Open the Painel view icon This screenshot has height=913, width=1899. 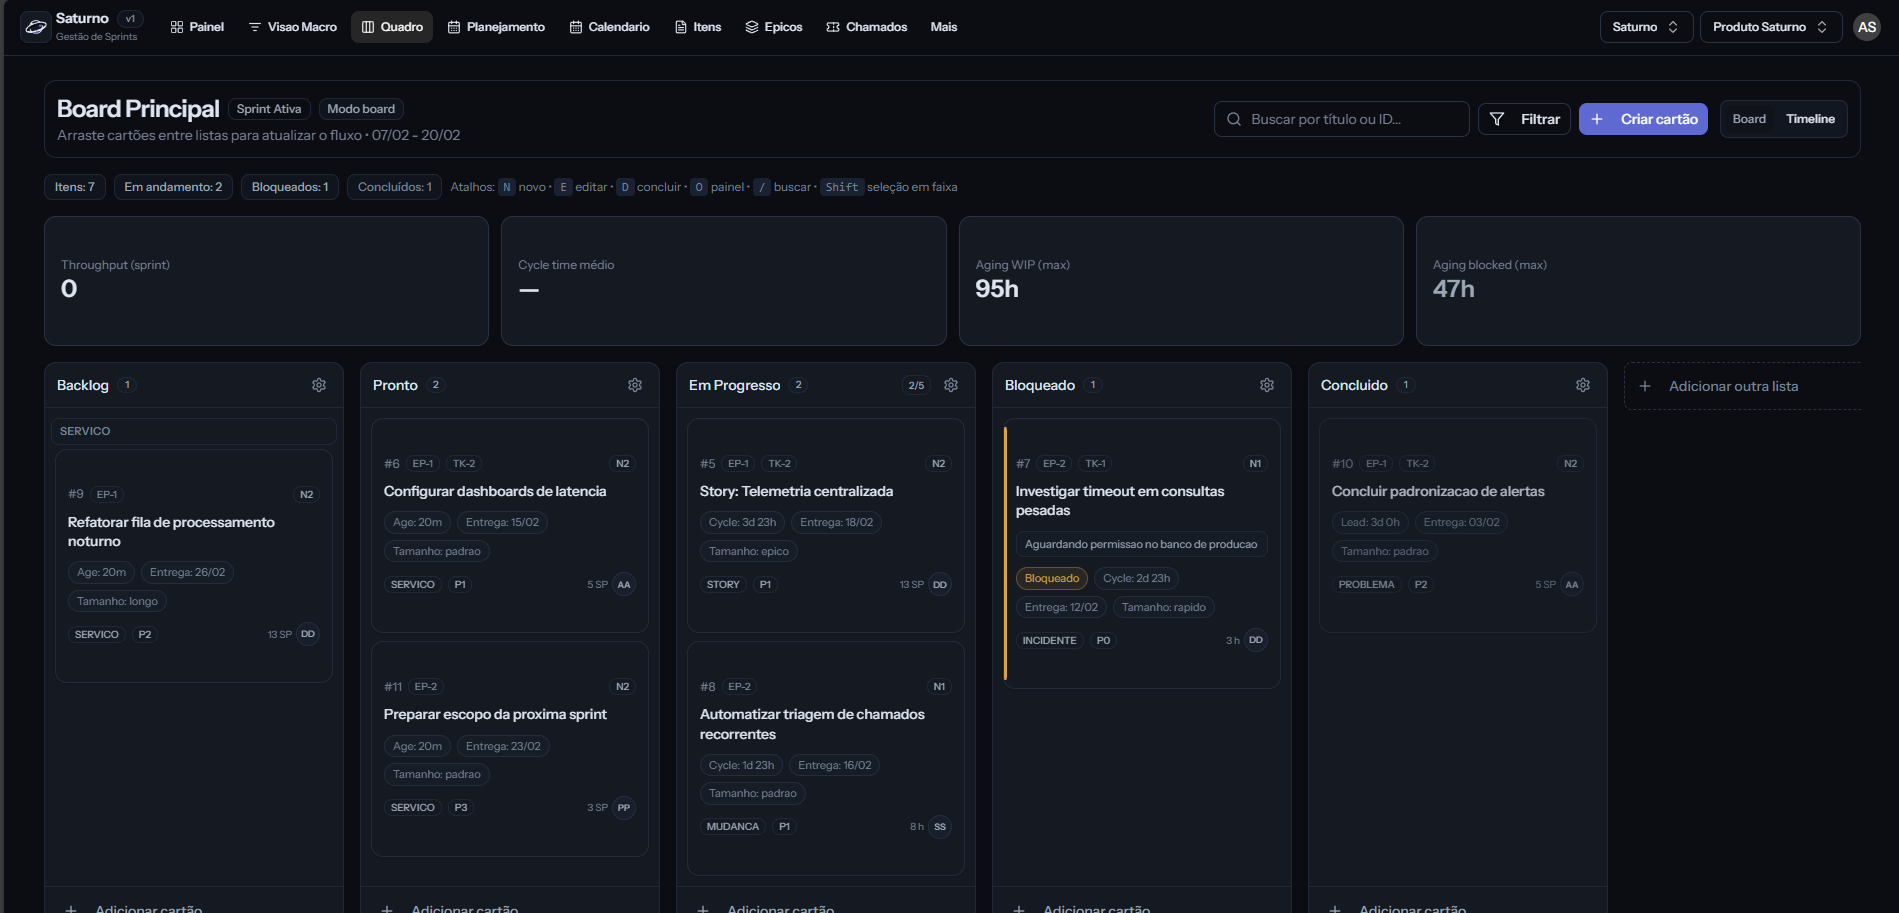[179, 27]
